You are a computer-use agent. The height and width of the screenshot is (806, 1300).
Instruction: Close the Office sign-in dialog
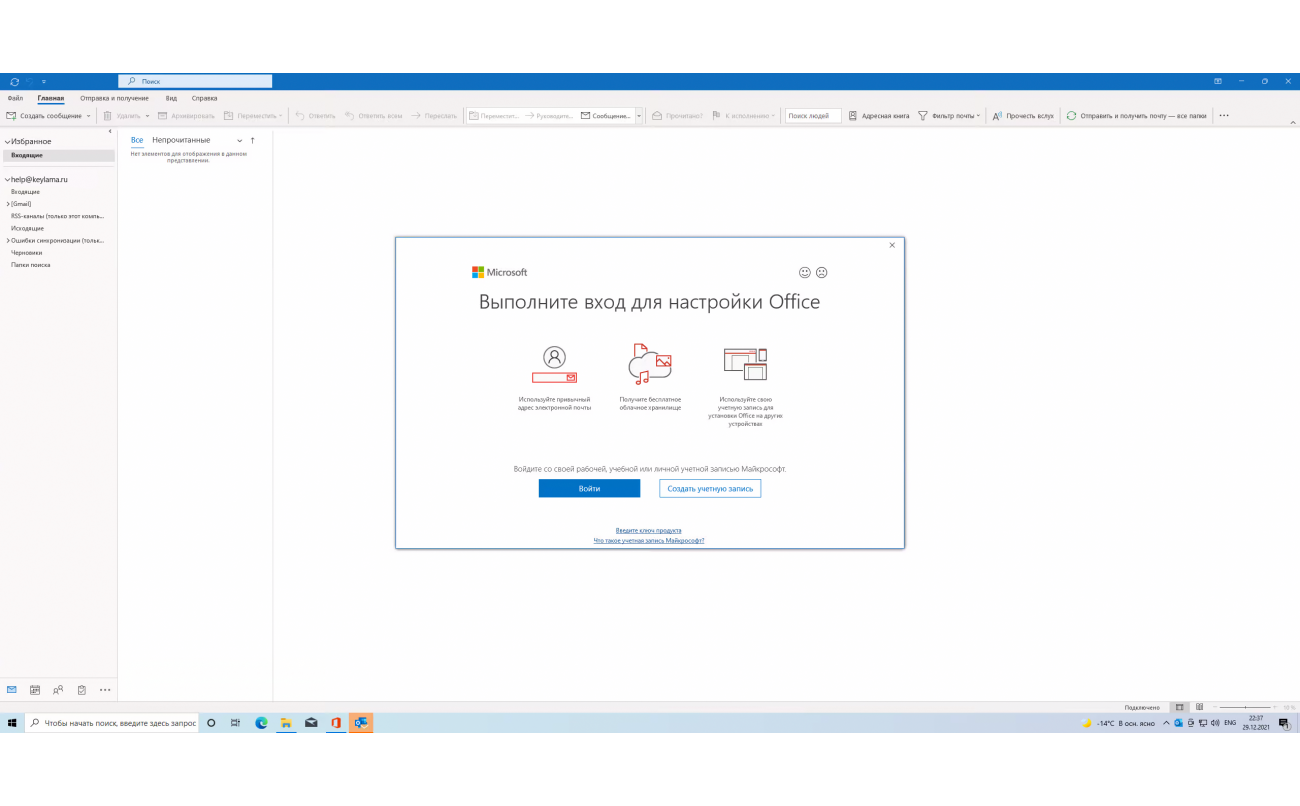point(892,245)
